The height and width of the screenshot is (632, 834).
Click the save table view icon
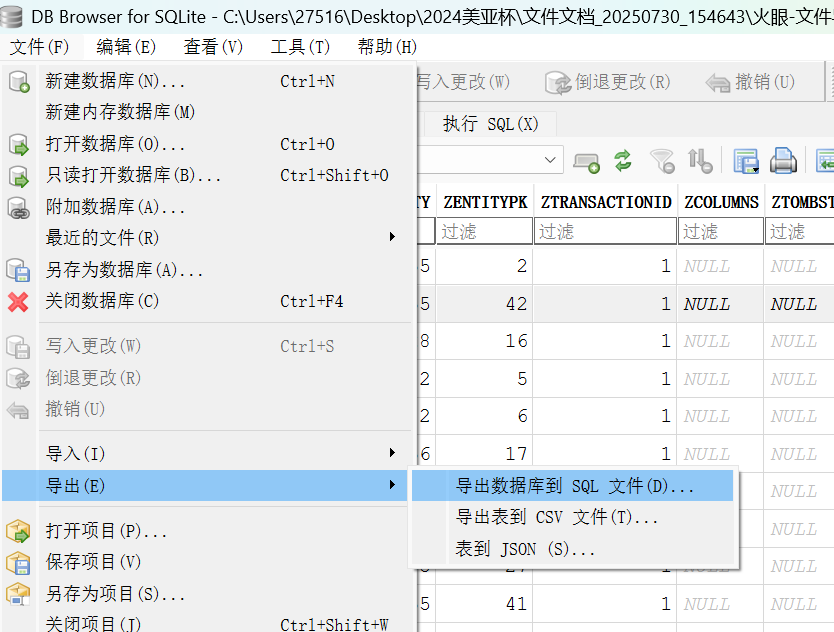(746, 161)
